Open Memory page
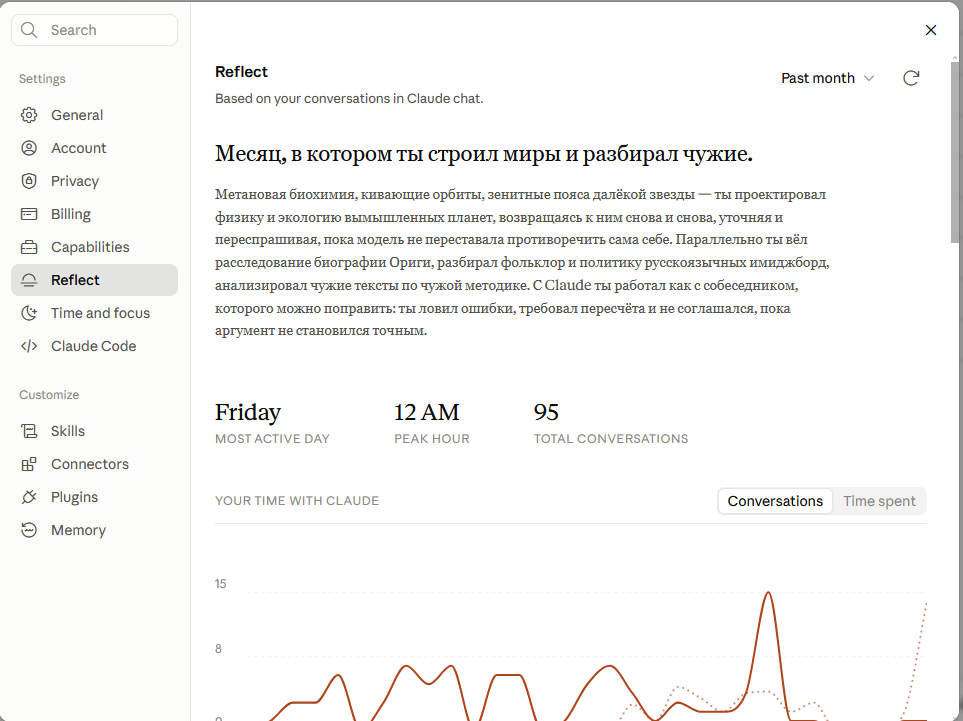Viewport: 963px width, 721px height. pos(95,530)
